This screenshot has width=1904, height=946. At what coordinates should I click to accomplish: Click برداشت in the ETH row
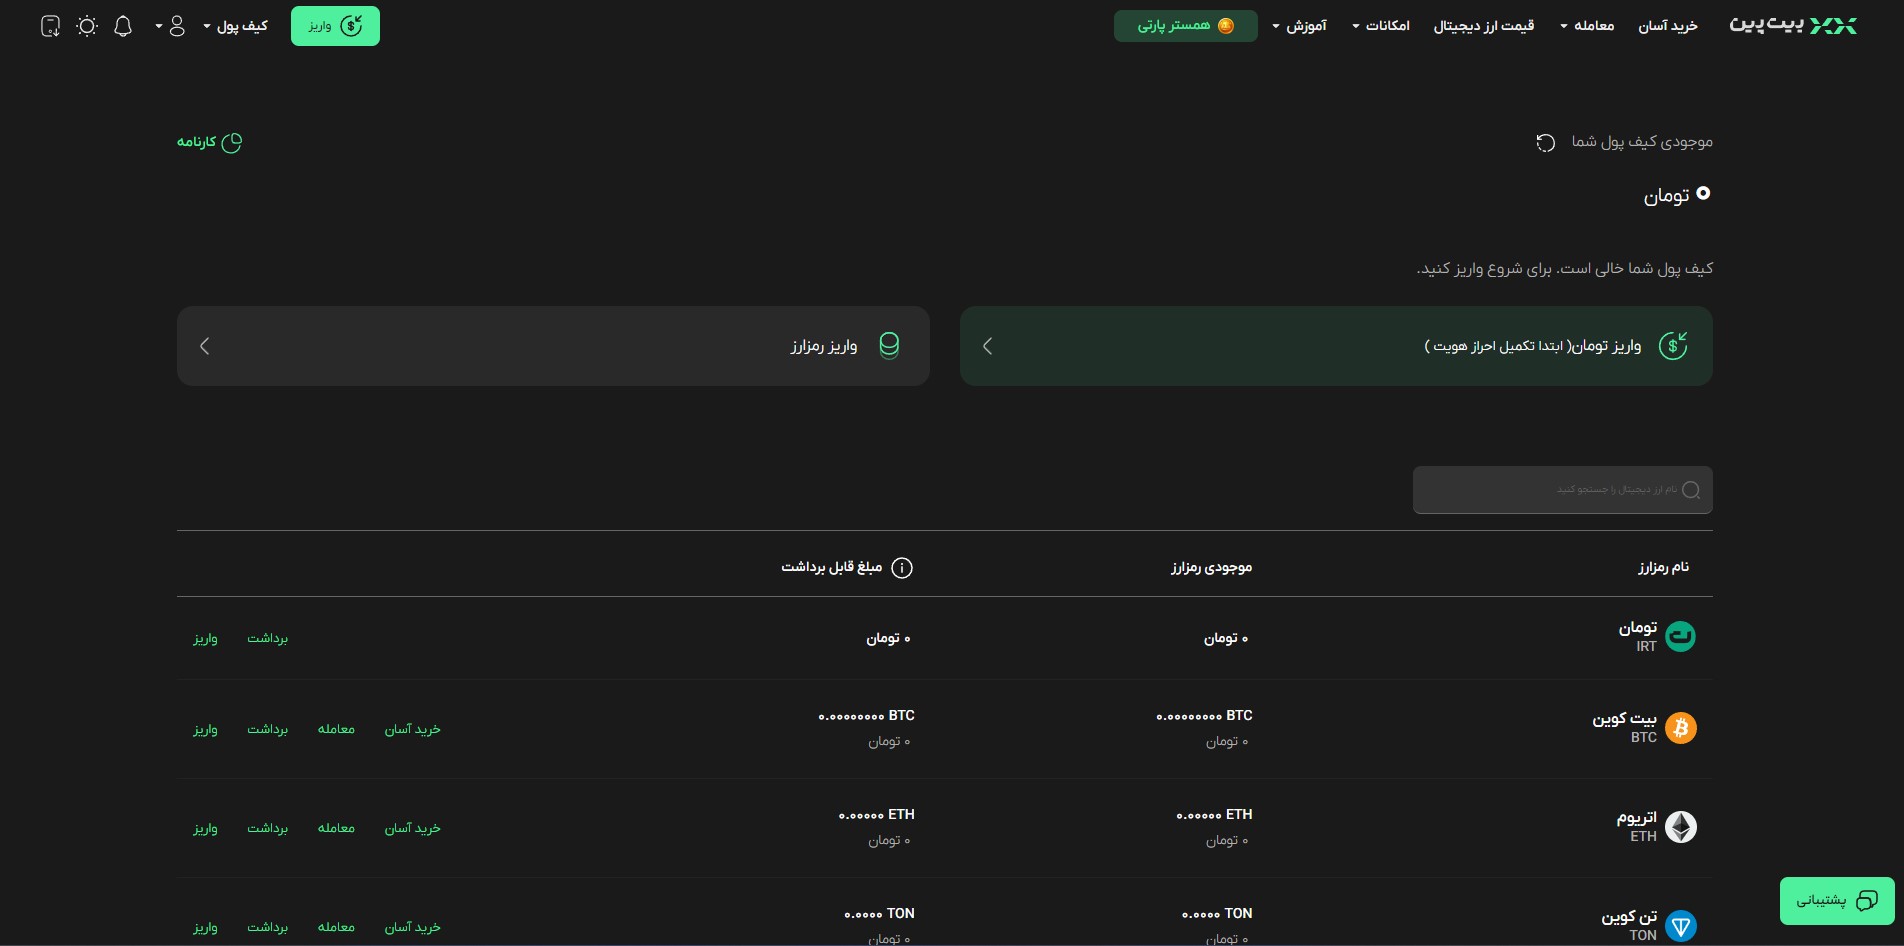[x=267, y=828]
